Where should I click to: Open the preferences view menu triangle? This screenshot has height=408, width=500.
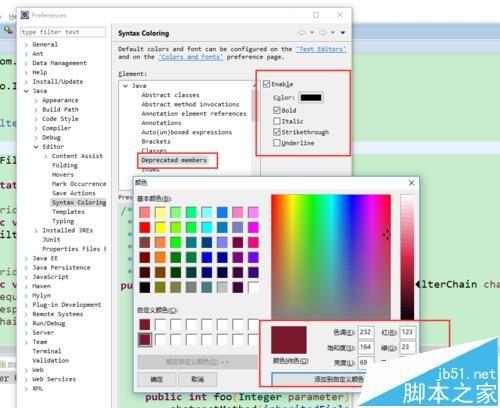click(x=343, y=33)
